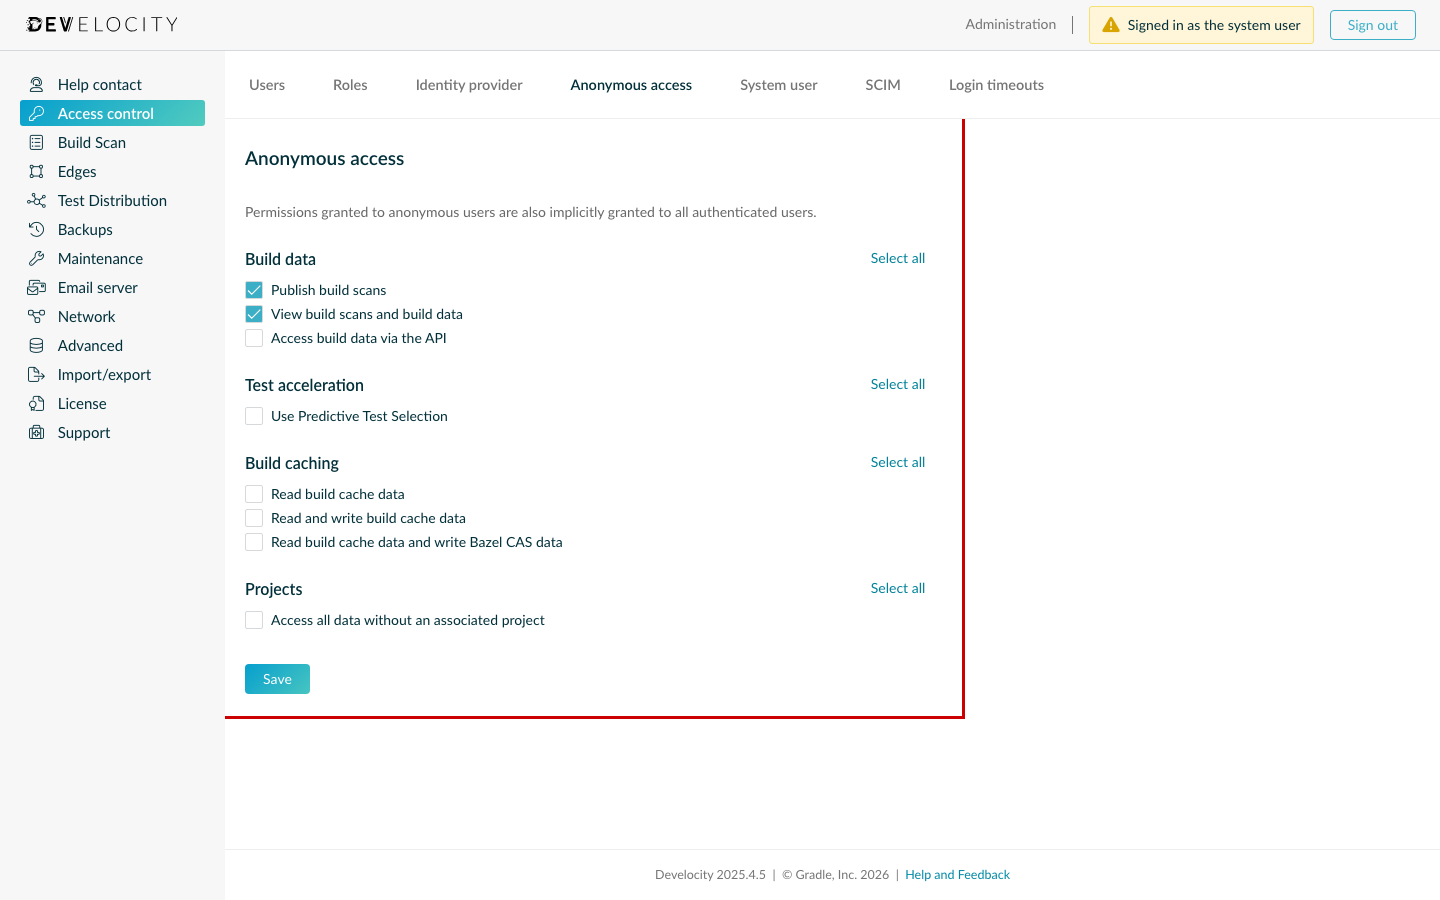
Task: Click the system user warning banner
Action: point(1201,24)
